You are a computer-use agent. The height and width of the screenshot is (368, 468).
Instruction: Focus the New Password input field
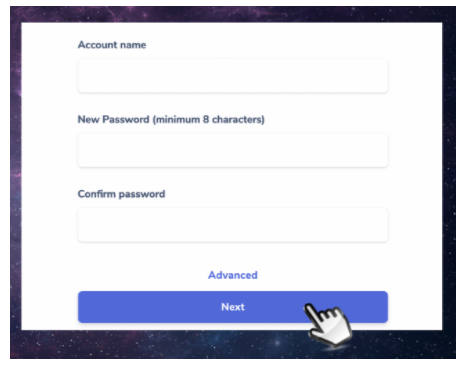tap(233, 150)
